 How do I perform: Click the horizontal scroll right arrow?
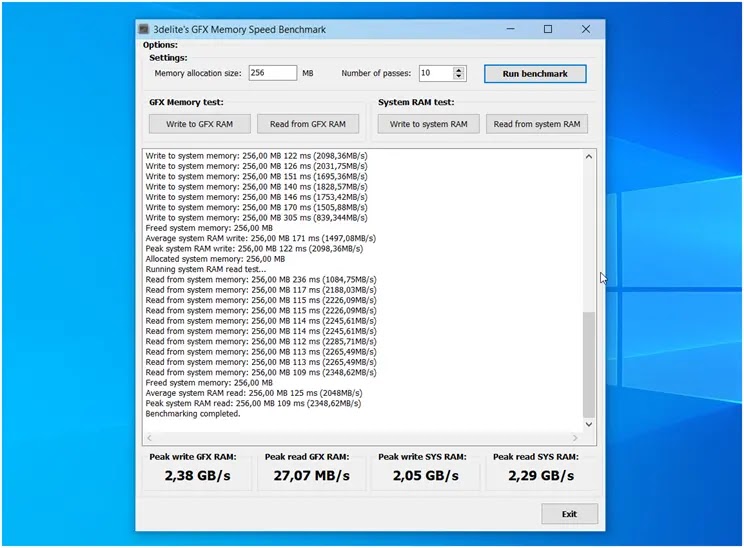click(x=576, y=437)
